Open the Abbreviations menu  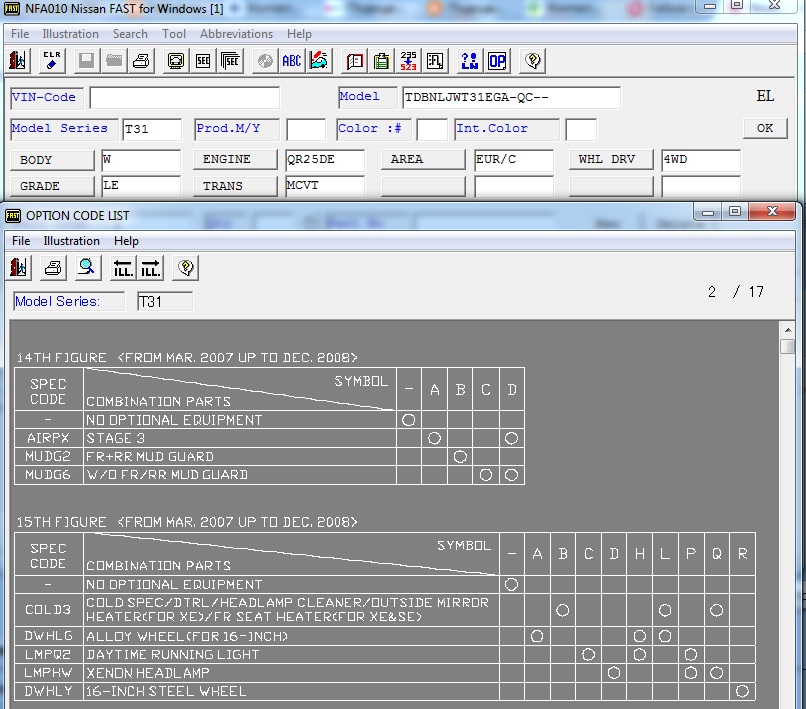(236, 34)
